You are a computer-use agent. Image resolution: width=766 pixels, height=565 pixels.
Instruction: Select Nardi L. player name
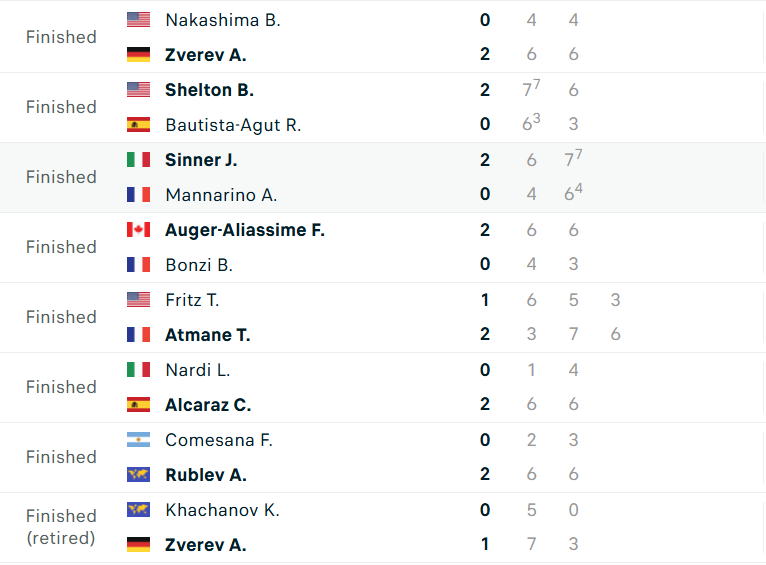pos(197,370)
